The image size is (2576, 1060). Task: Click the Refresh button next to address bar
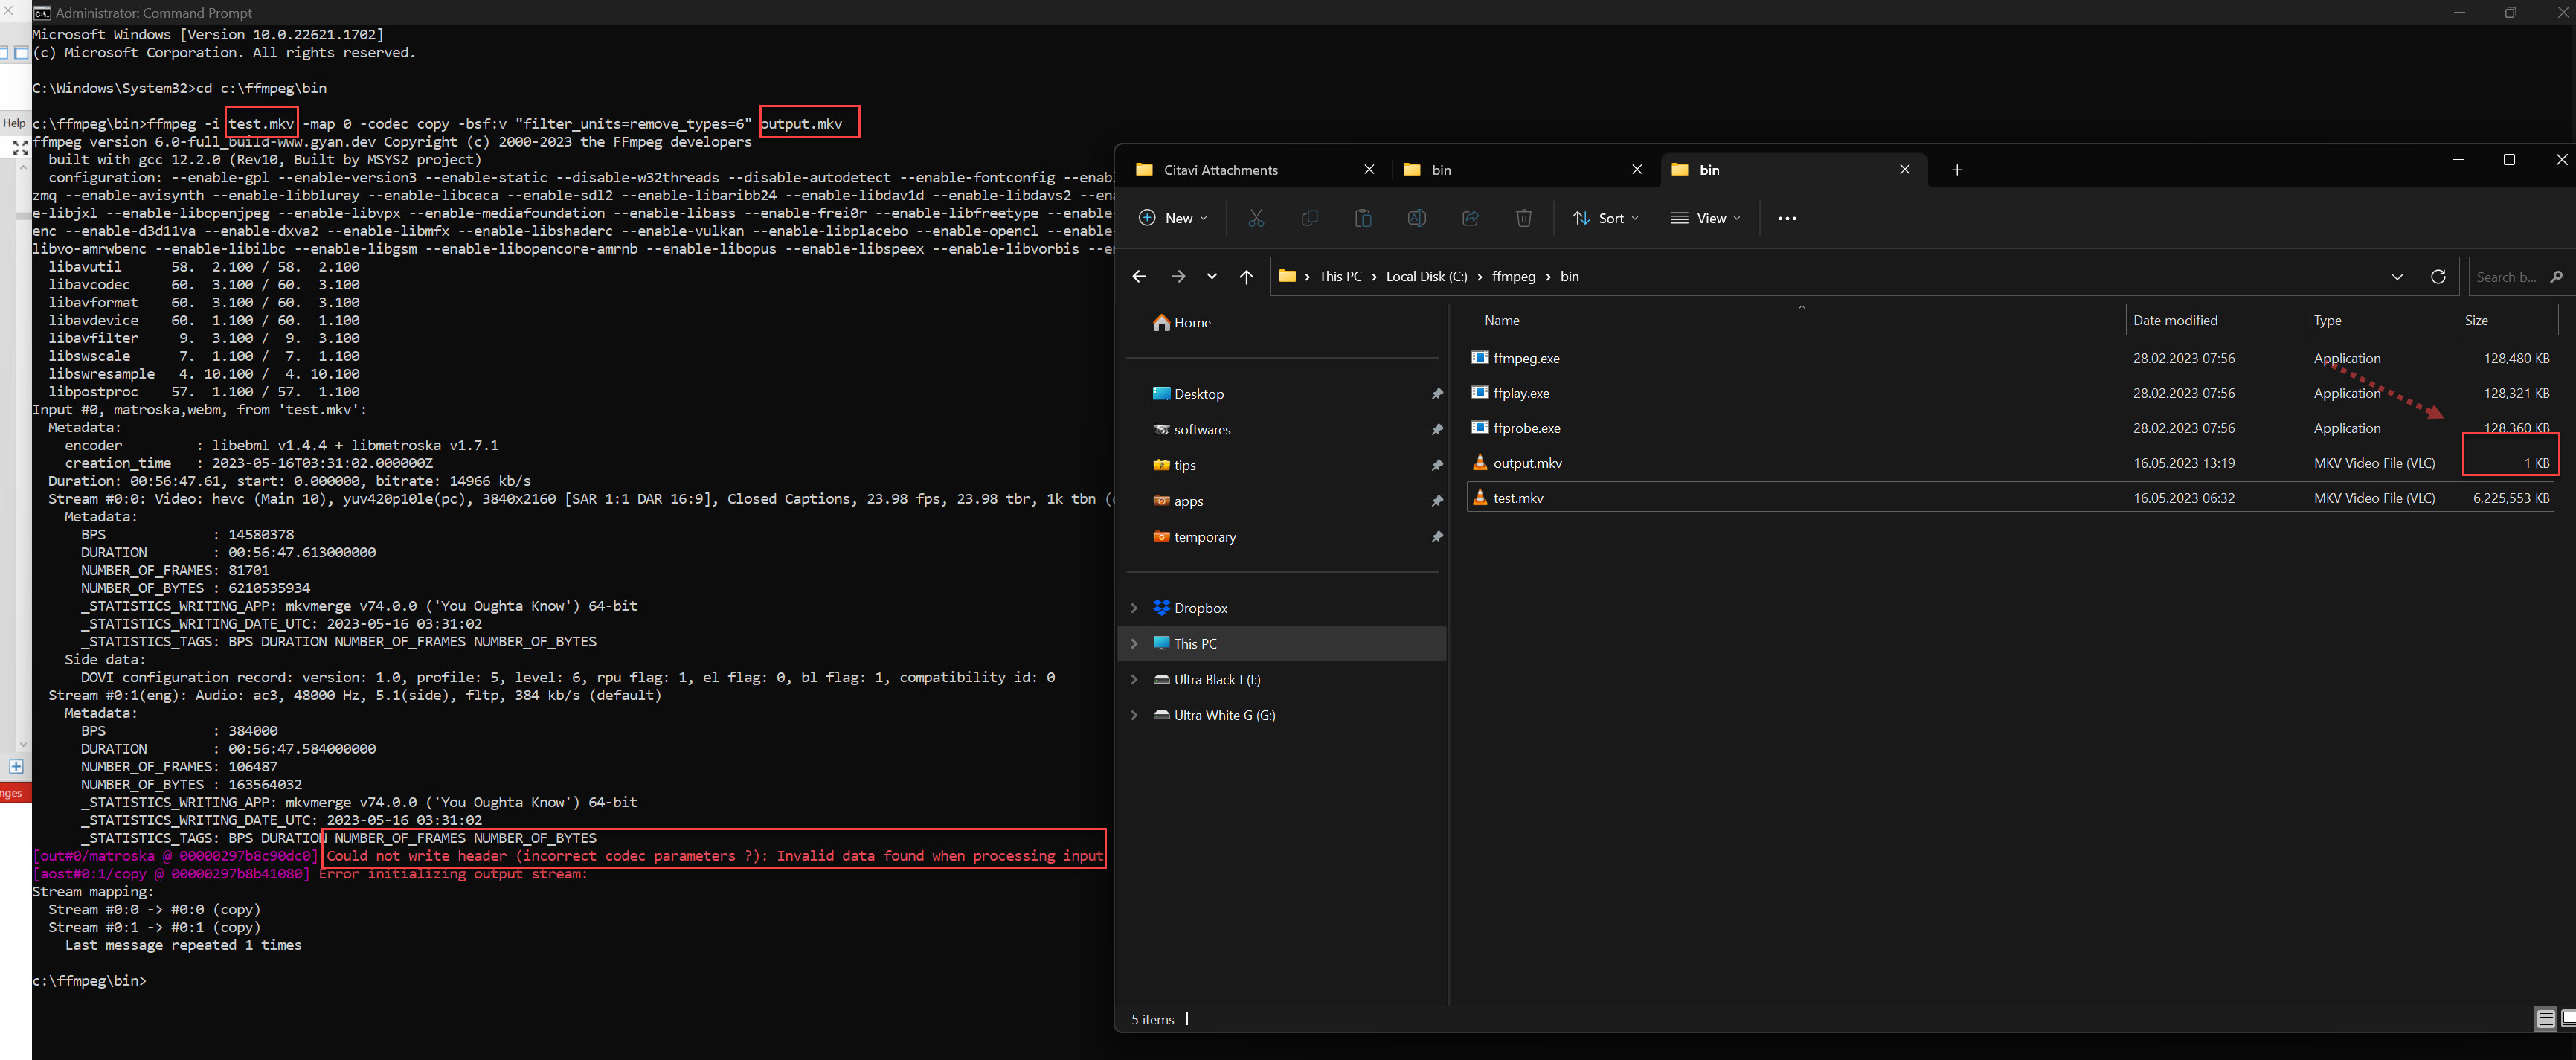[x=2438, y=277]
